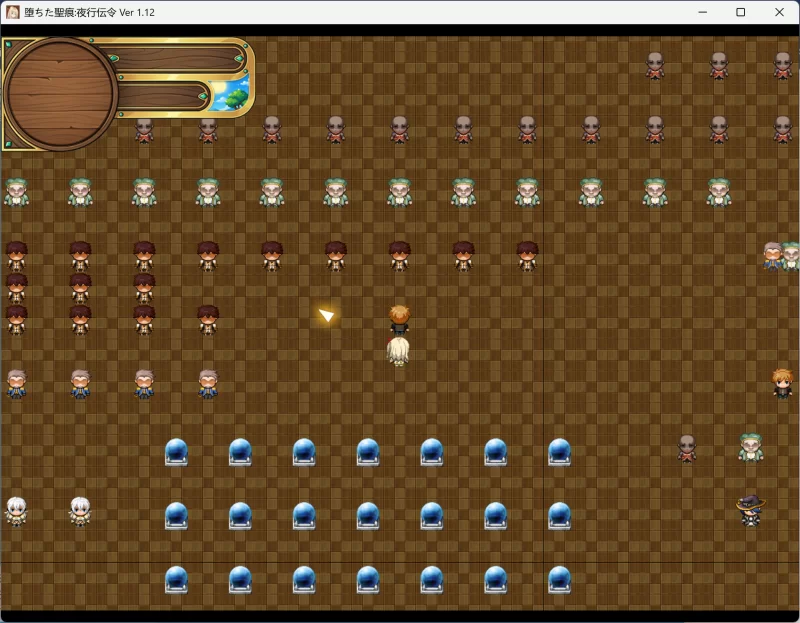
Task: Click the green-haired NPC above the witch-hat NPC
Action: point(751,447)
